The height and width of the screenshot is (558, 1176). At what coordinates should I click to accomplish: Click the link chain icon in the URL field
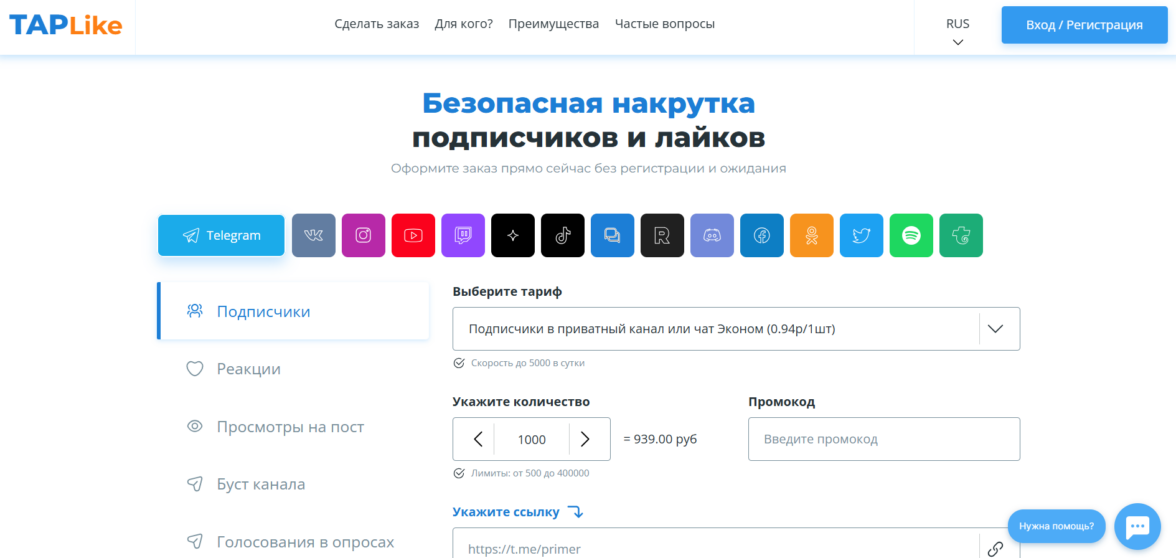(995, 549)
